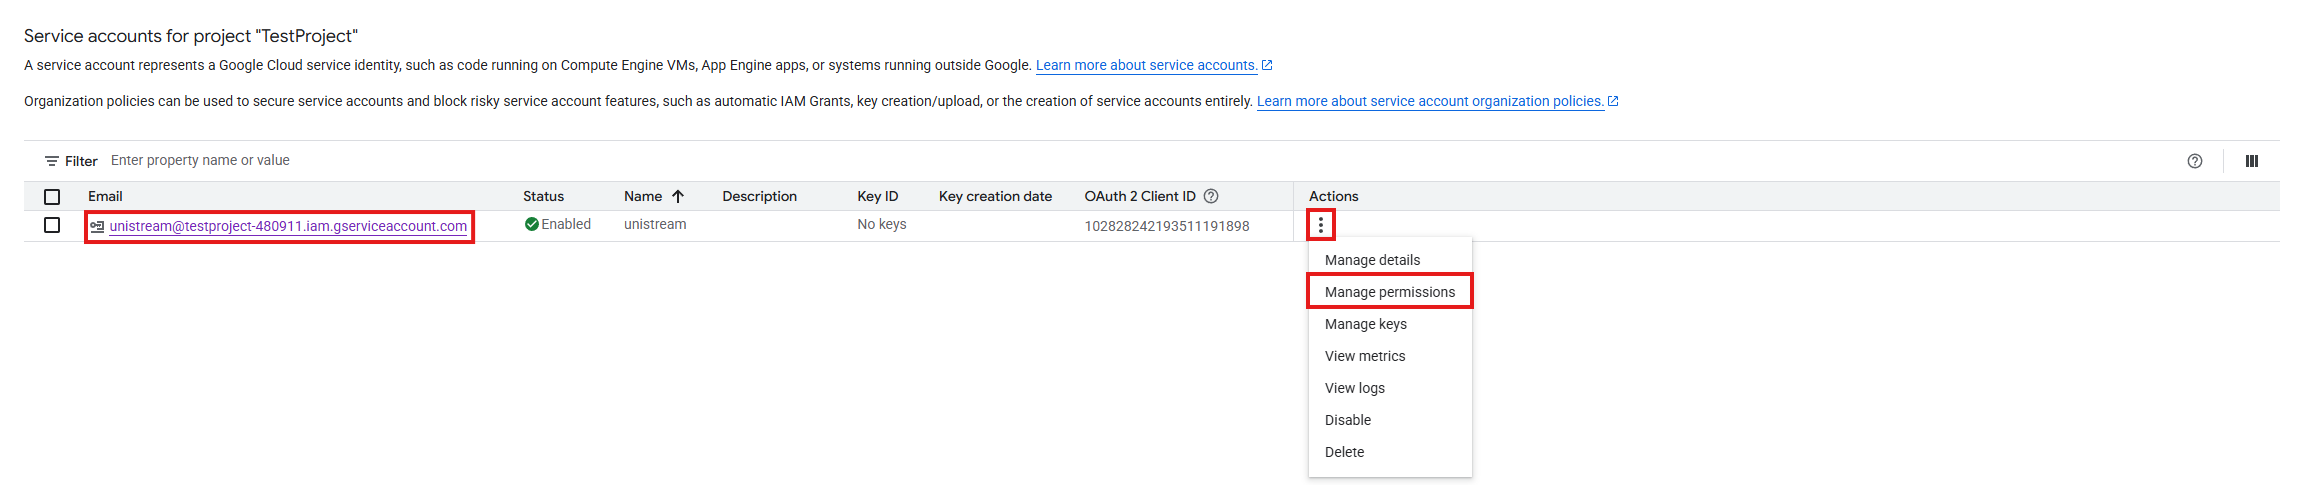Check the unistream service account row checkbox
This screenshot has height=485, width=2304.
click(52, 225)
